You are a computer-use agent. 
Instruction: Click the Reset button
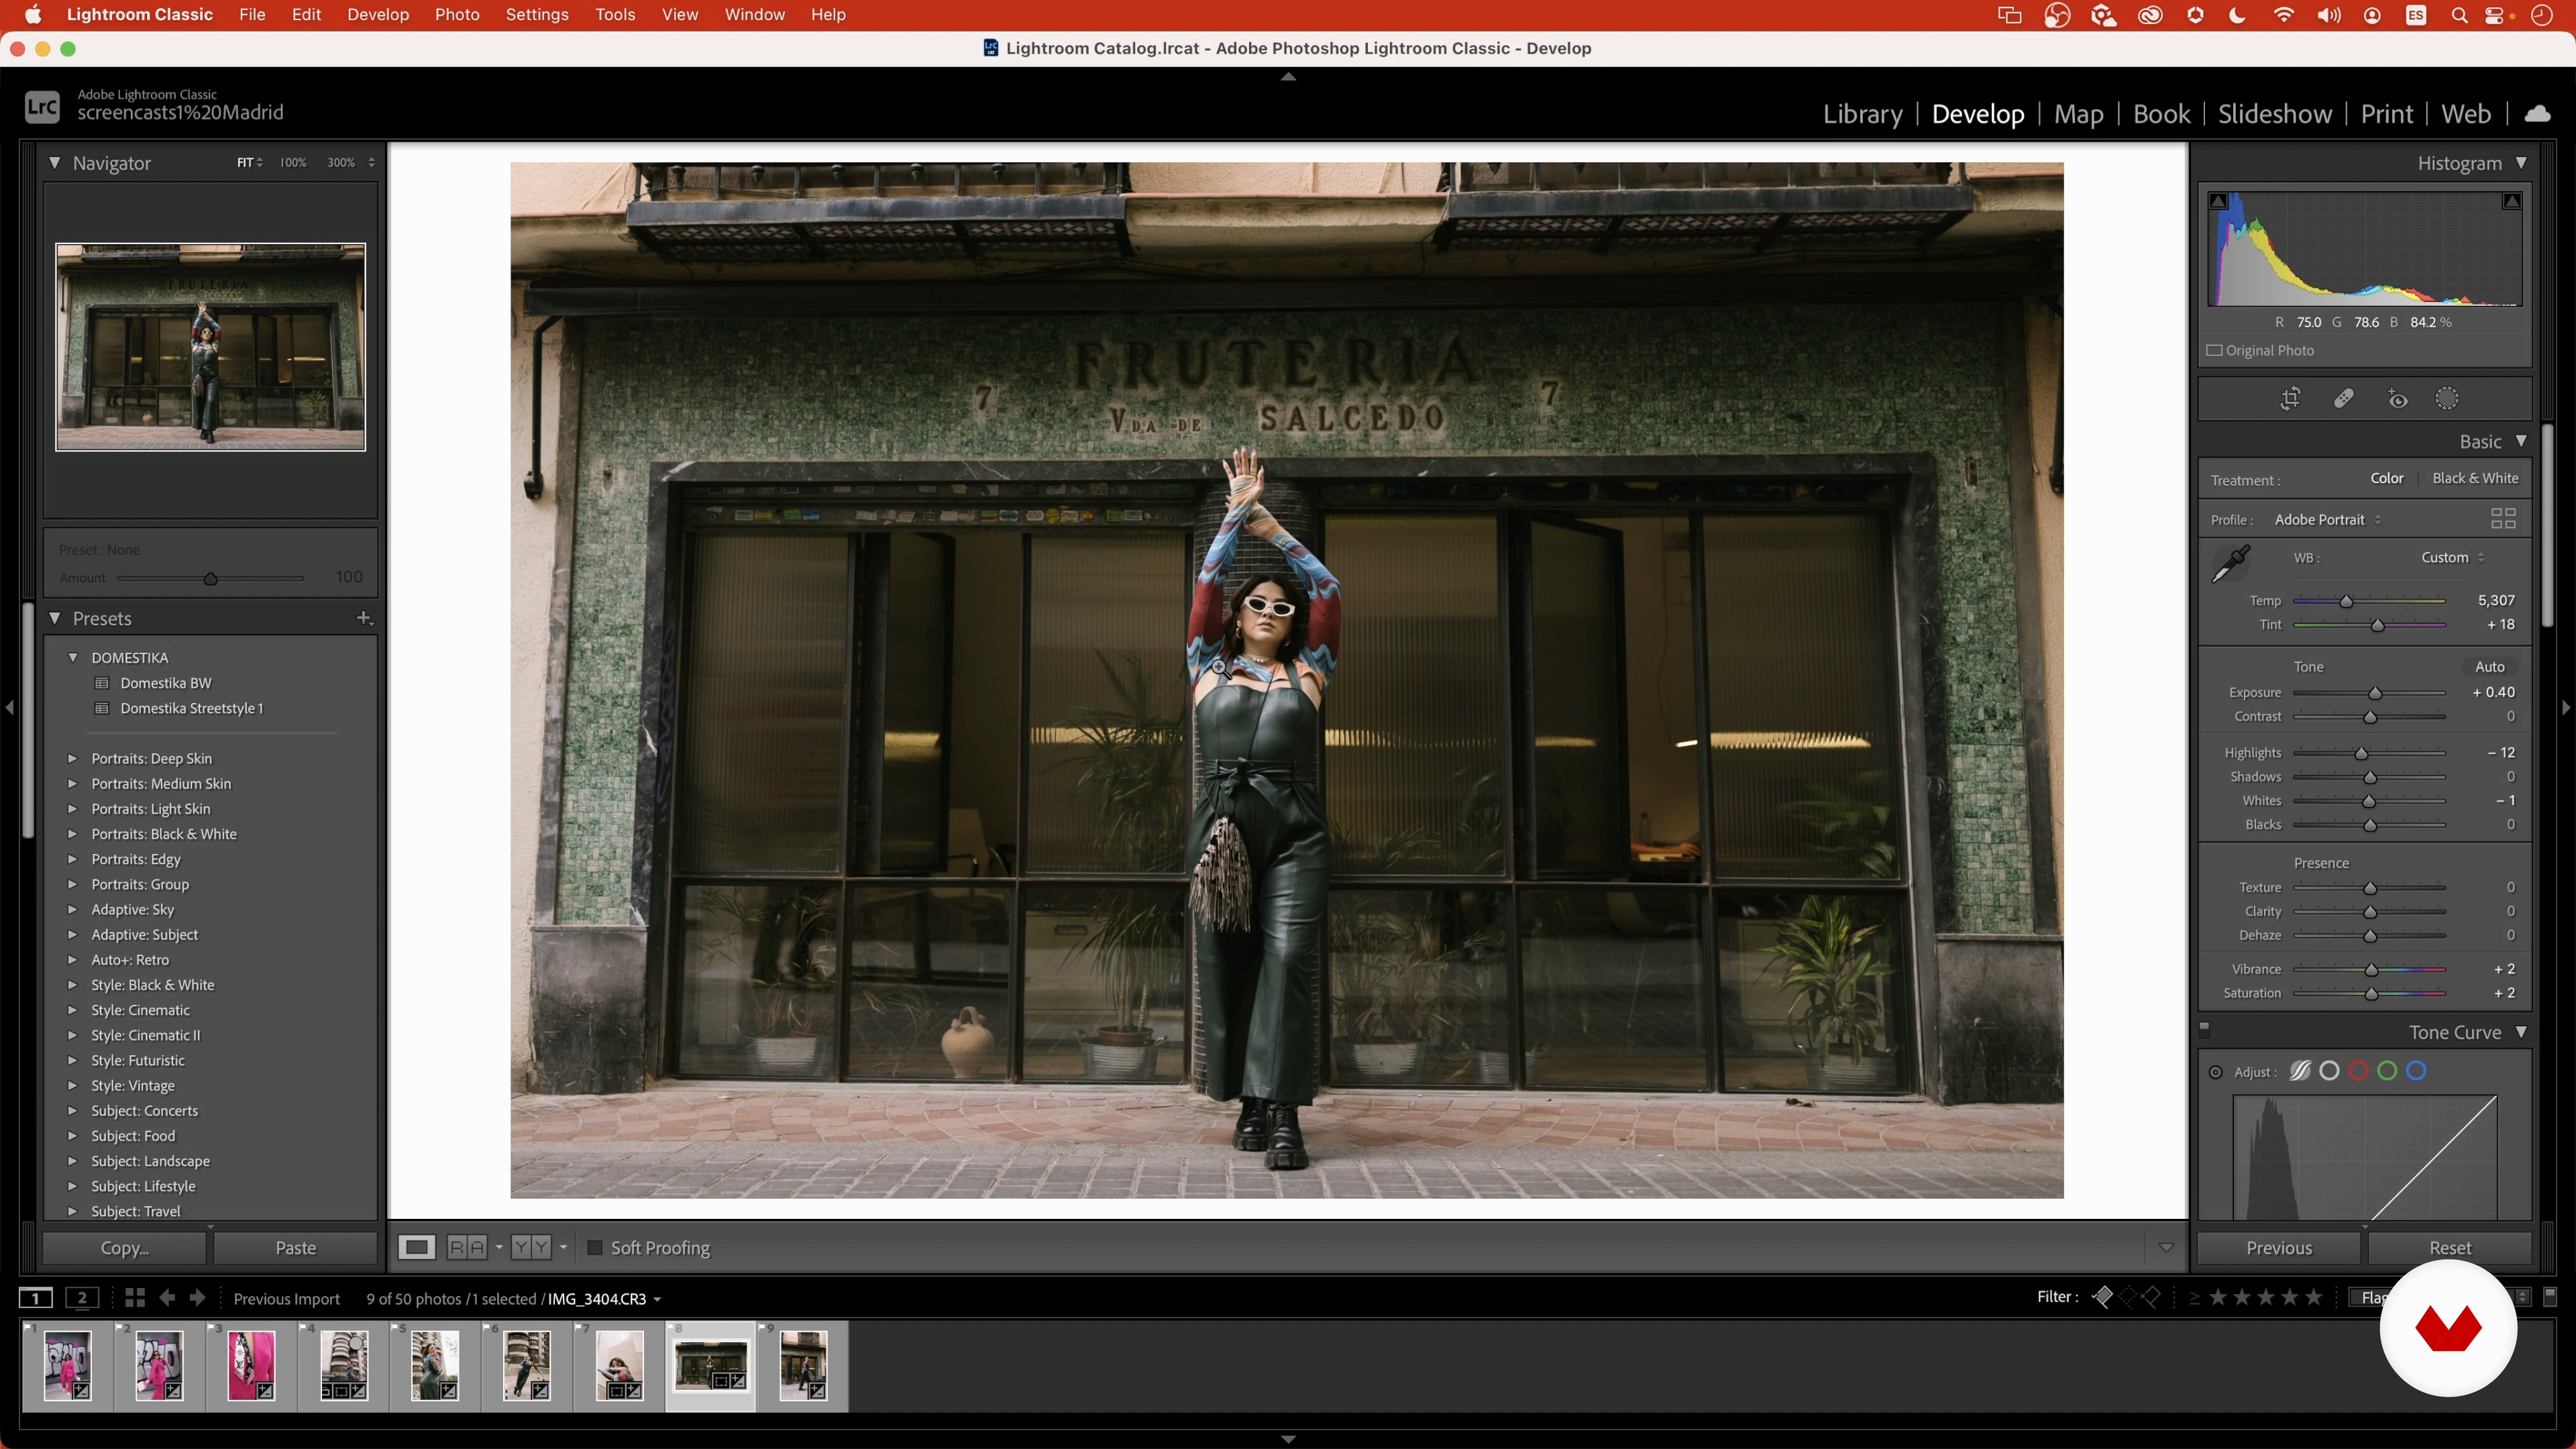[2450, 1247]
